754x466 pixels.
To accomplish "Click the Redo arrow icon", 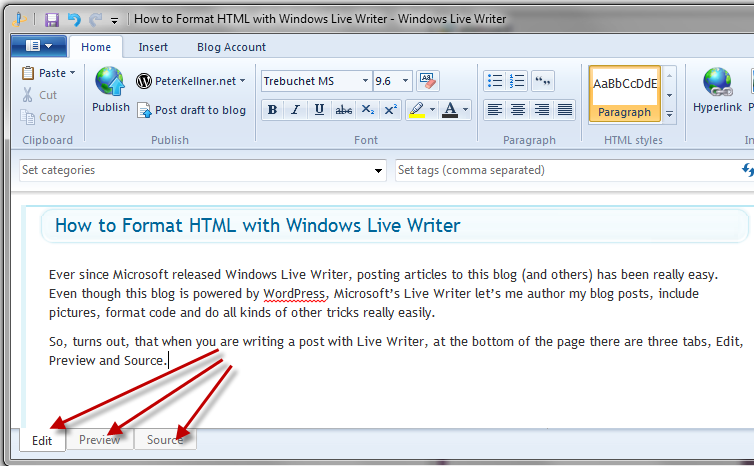I will (96, 19).
